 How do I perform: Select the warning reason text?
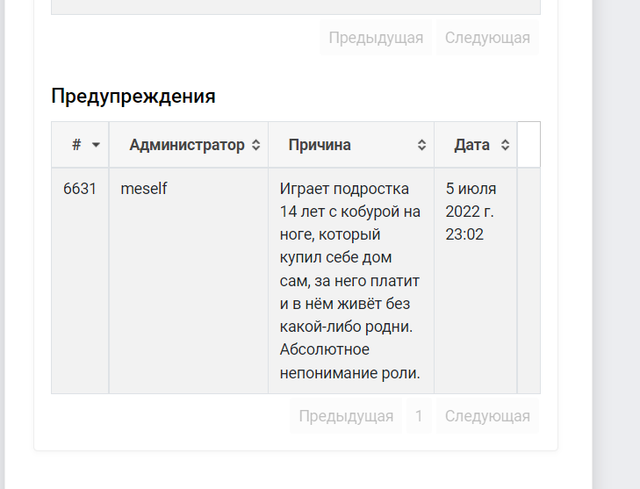pyautogui.click(x=350, y=281)
